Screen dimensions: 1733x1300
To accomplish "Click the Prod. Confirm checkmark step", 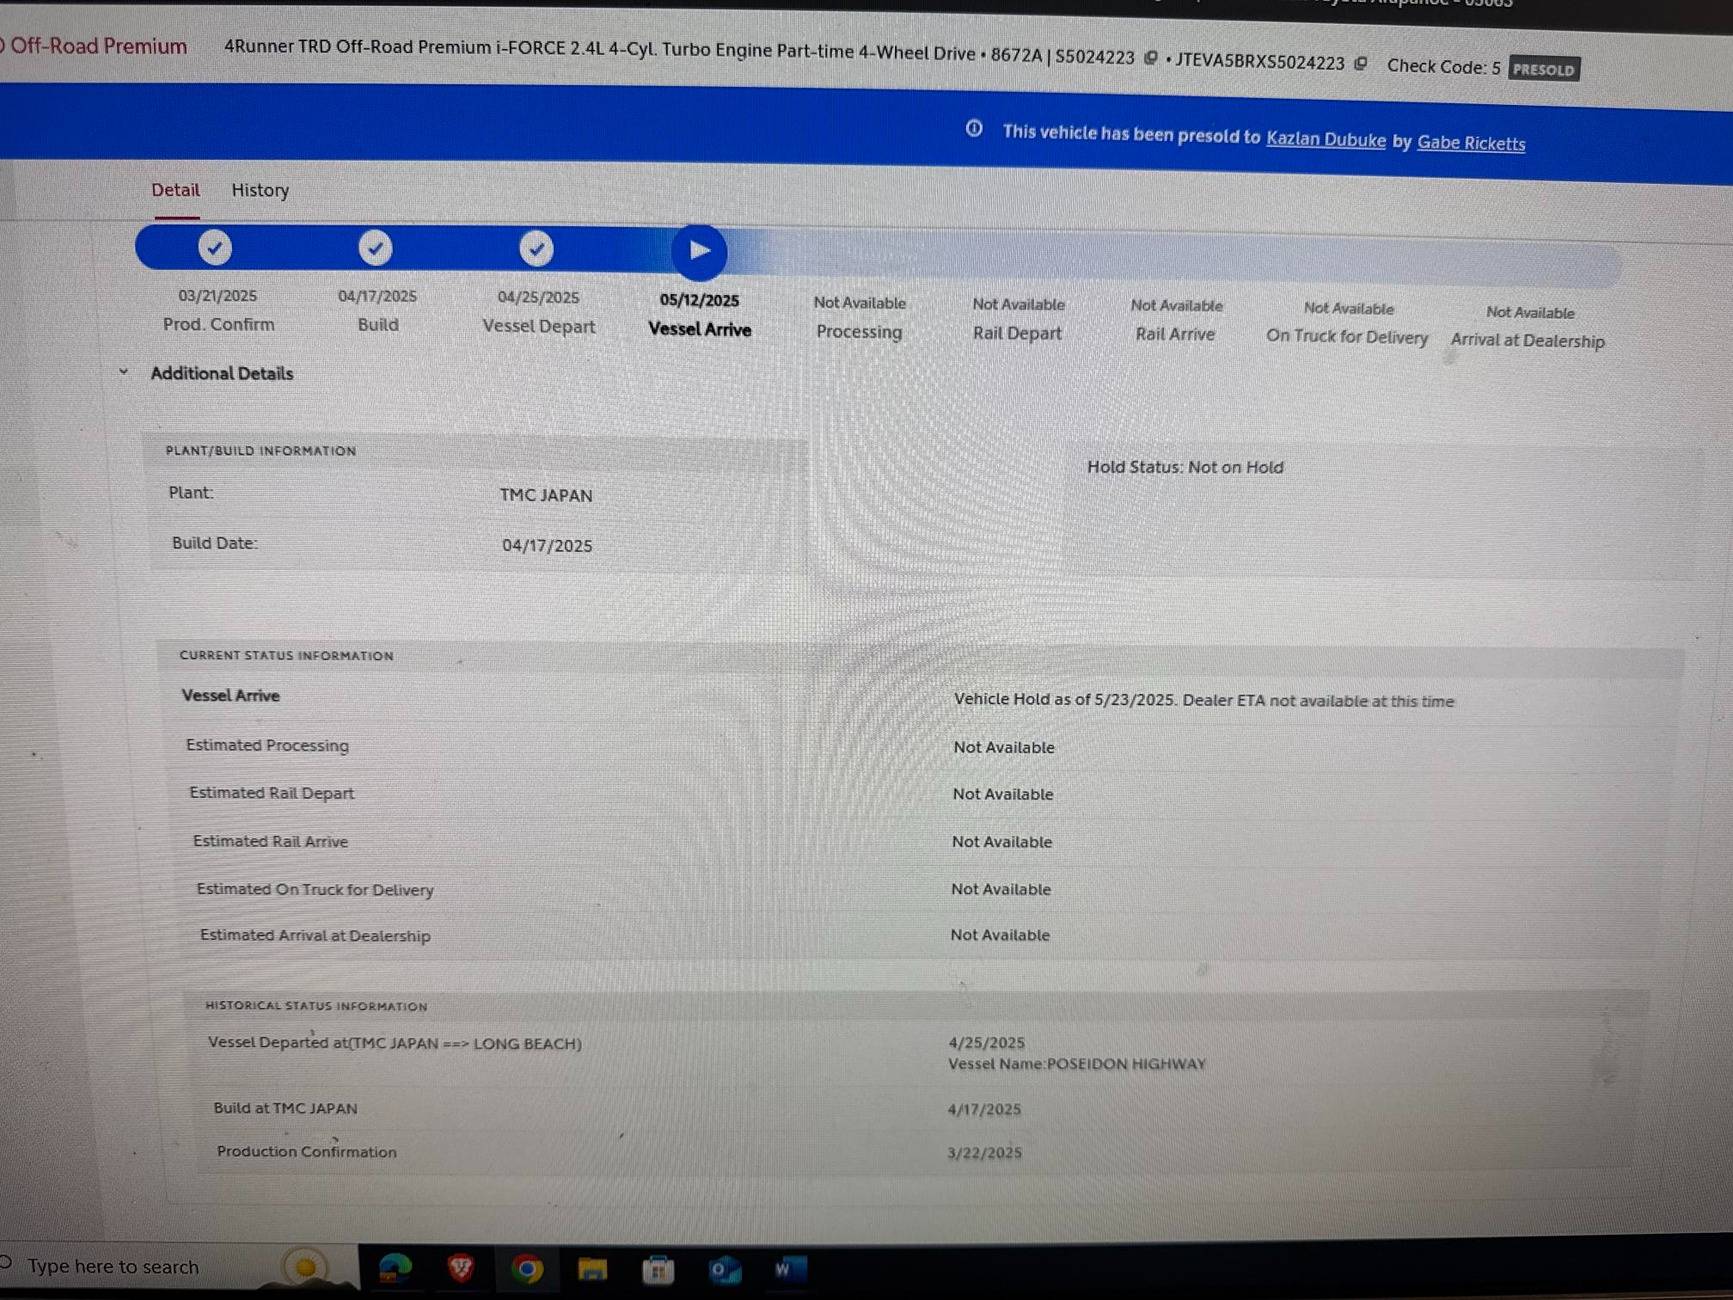I will point(215,247).
